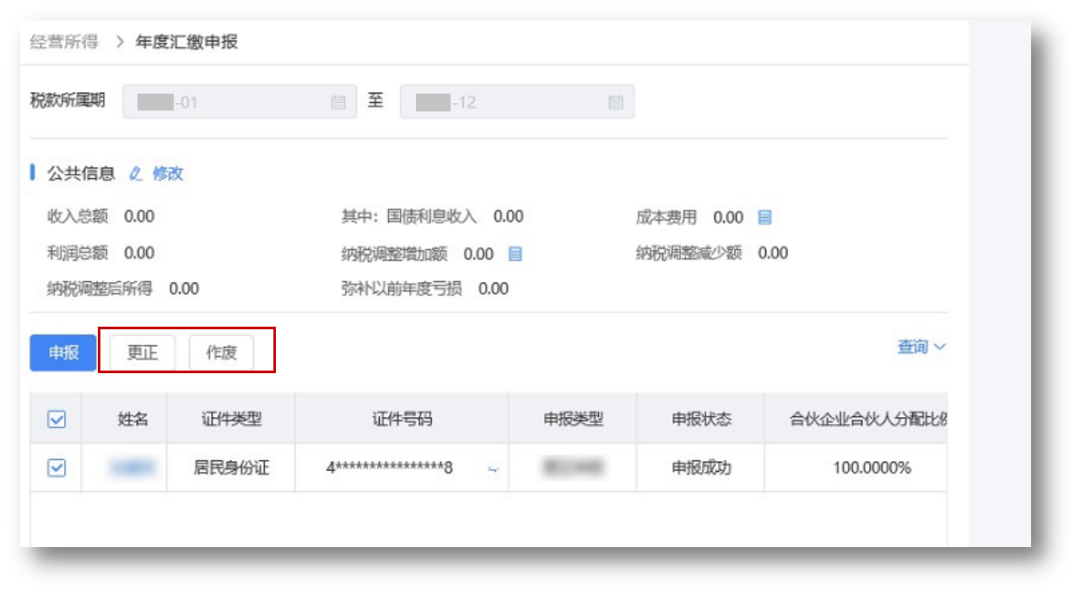Go to 经营所得 breadcrumb
Viewport: 1080px width, 596px height.
tap(64, 42)
